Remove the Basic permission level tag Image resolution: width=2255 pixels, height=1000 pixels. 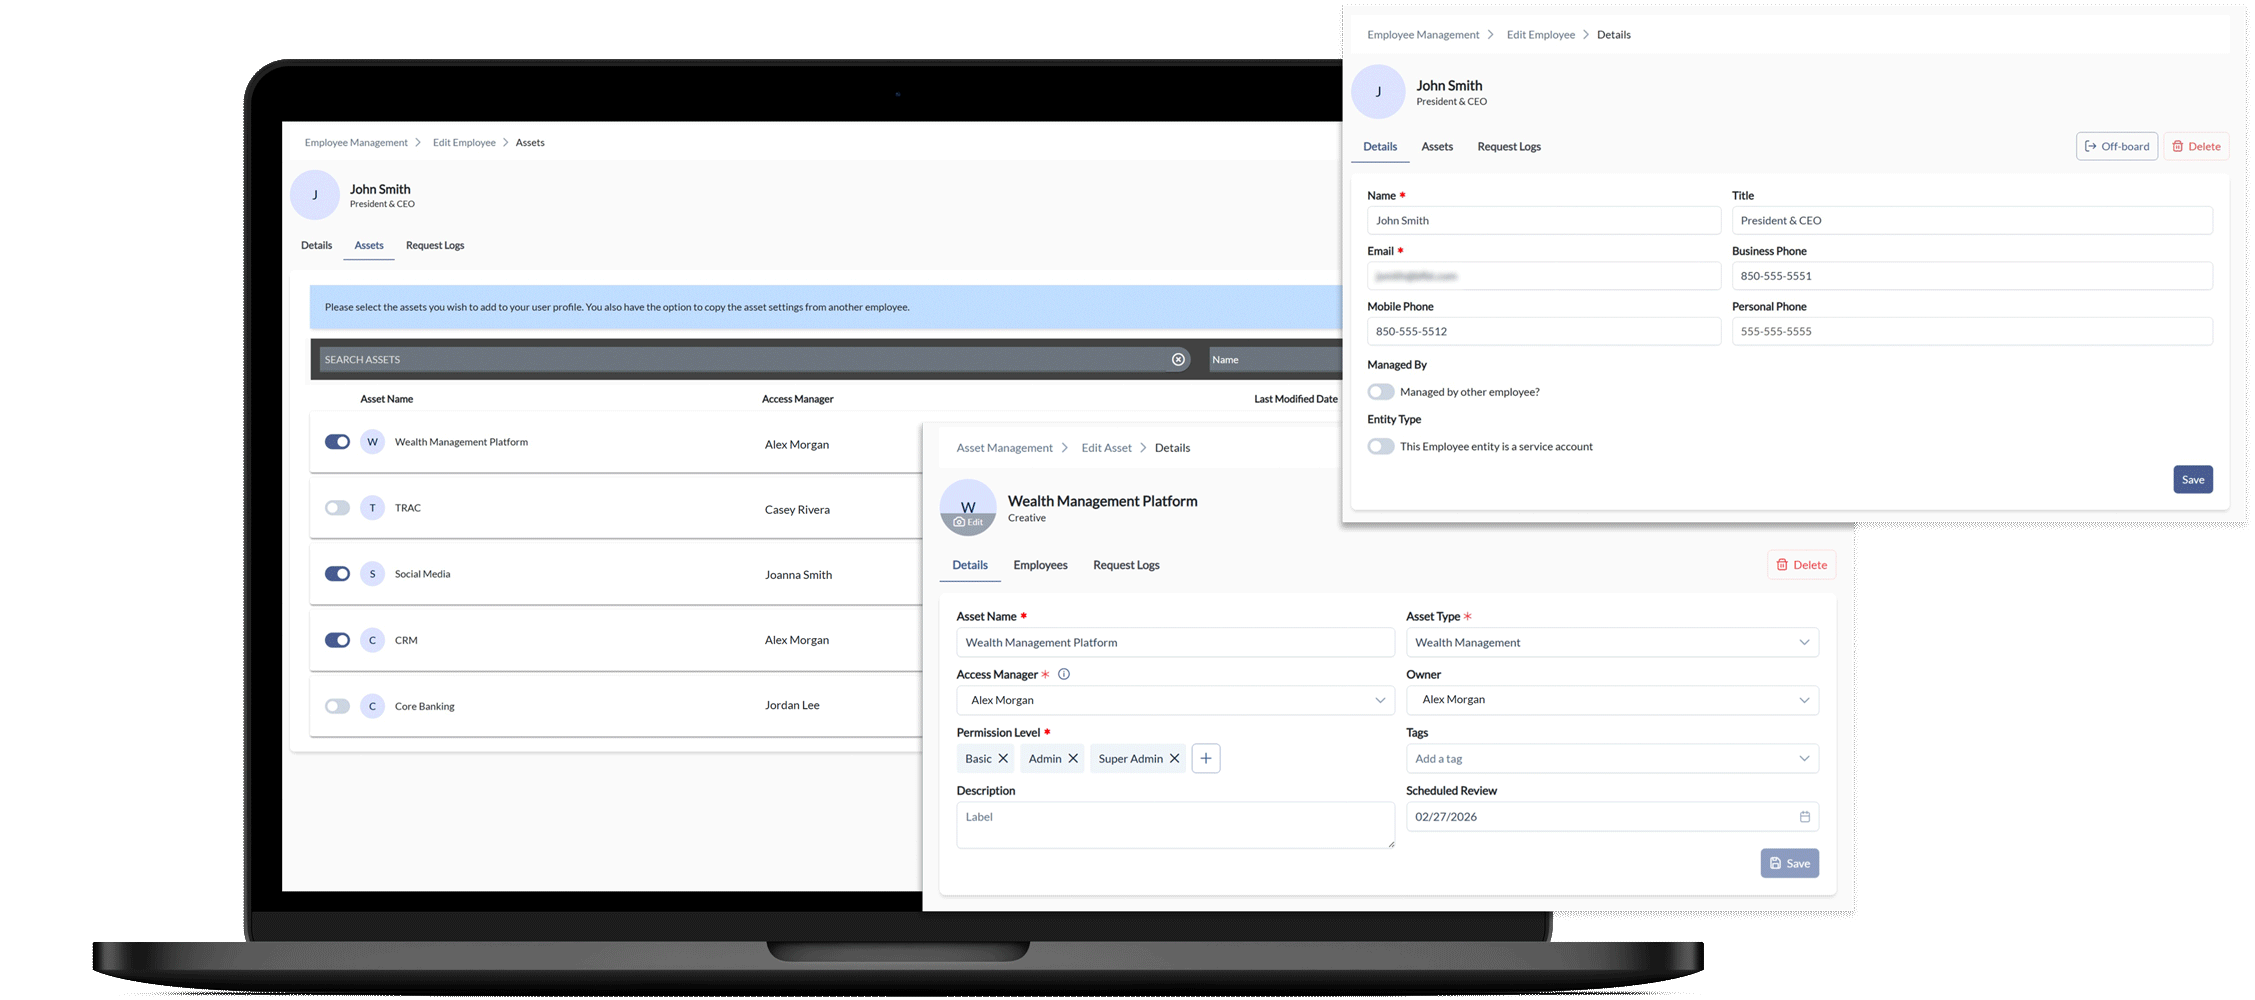[x=1003, y=759]
